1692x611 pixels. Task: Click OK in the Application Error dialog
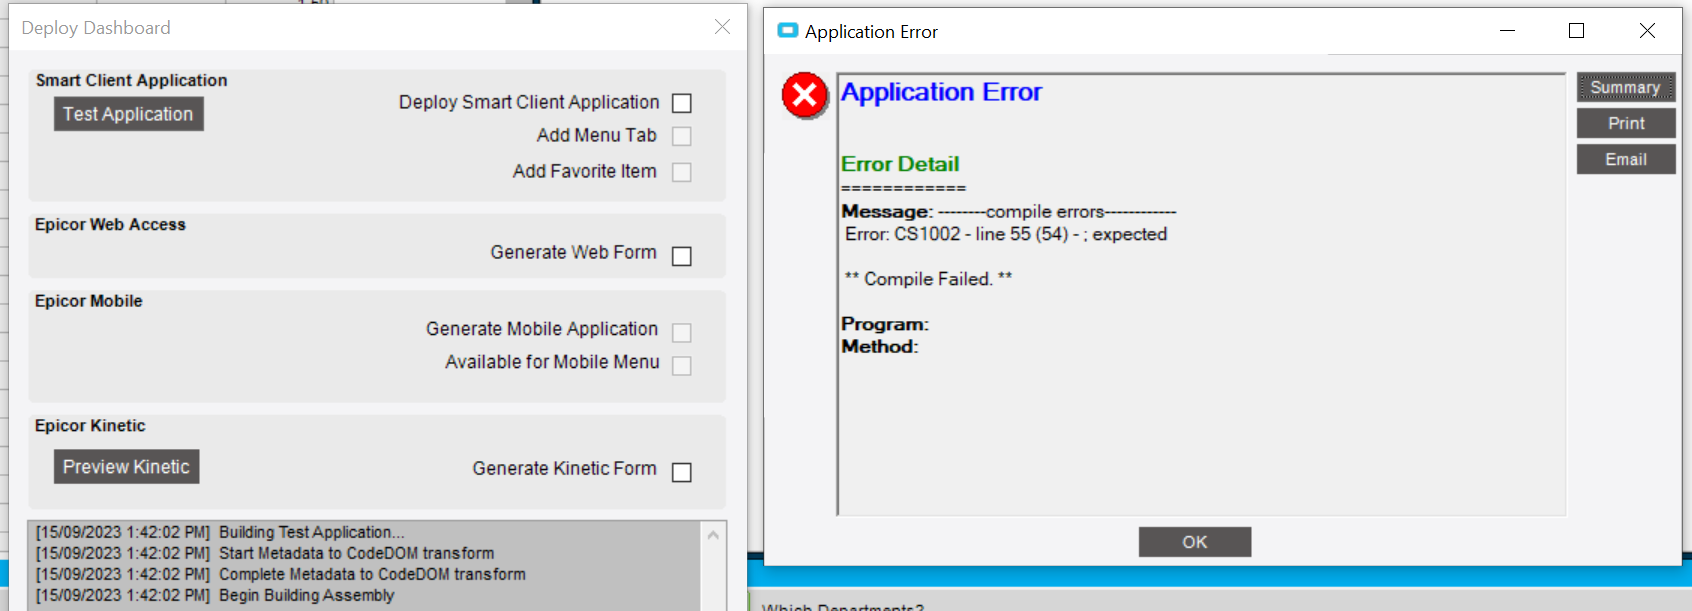(1195, 542)
